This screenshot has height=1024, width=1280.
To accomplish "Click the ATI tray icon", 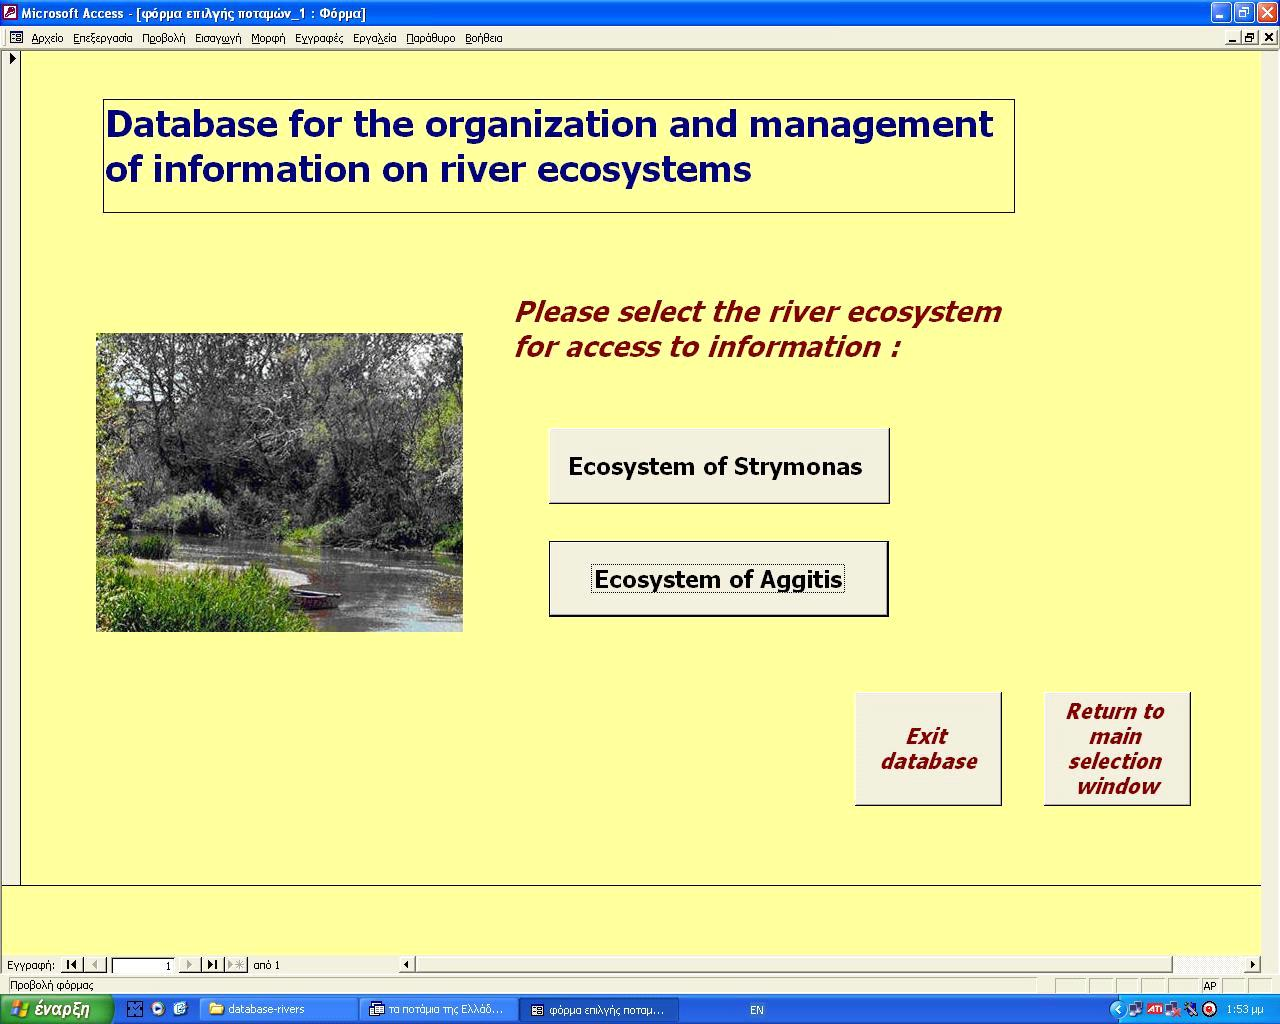I will point(1155,1009).
